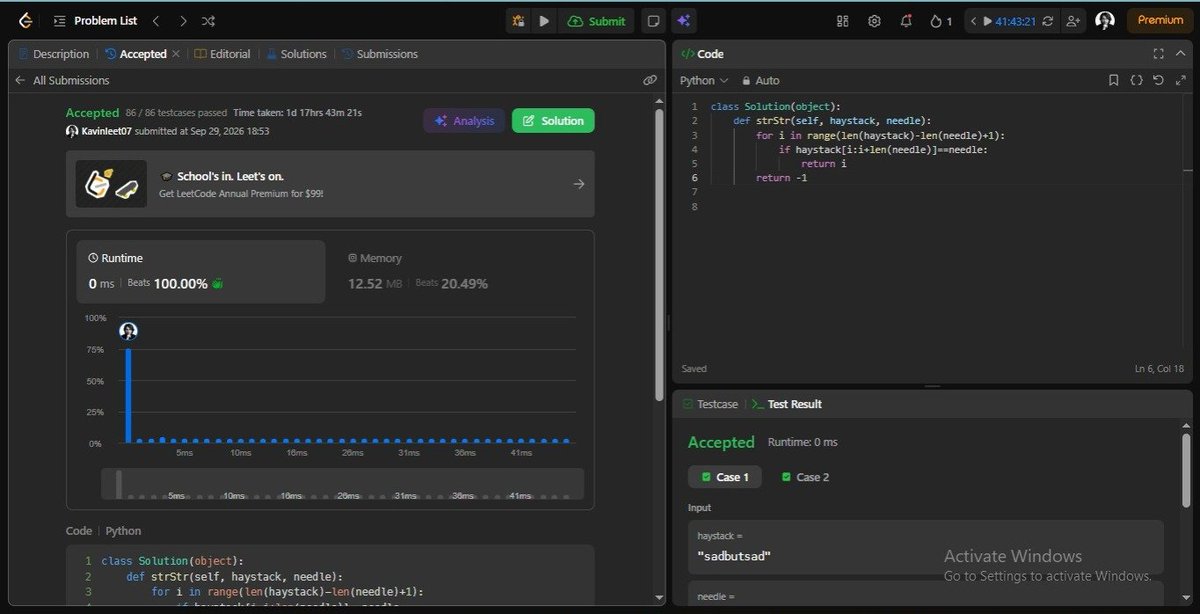Reset the timer with refresh icon
The image size is (1200, 614).
click(x=1050, y=20)
